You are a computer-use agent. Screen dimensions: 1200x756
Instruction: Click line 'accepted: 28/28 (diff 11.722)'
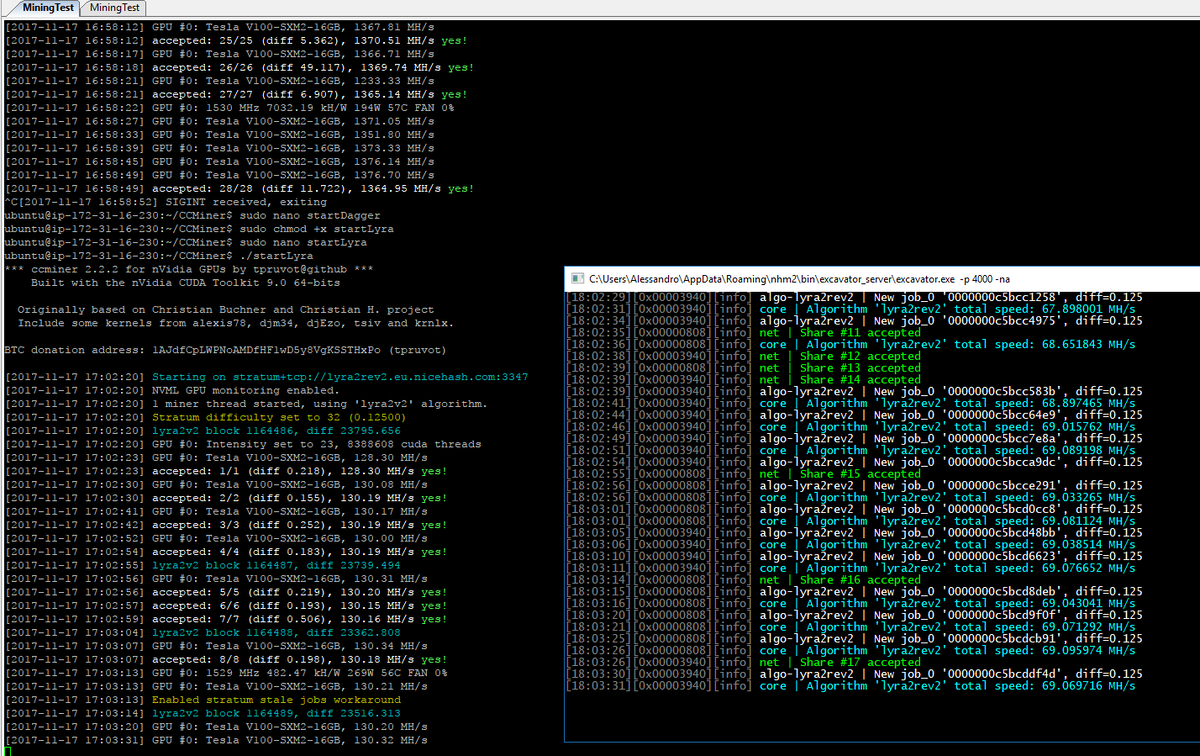[x=239, y=188]
